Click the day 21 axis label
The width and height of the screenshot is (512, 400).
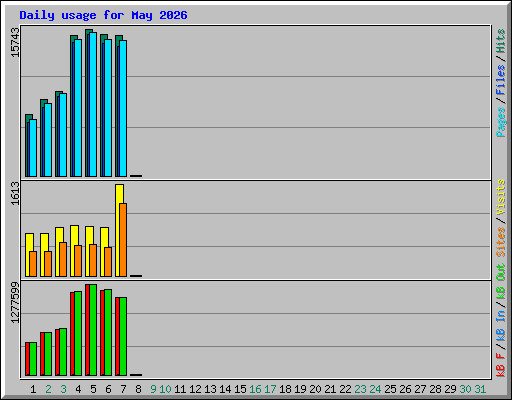[330, 389]
